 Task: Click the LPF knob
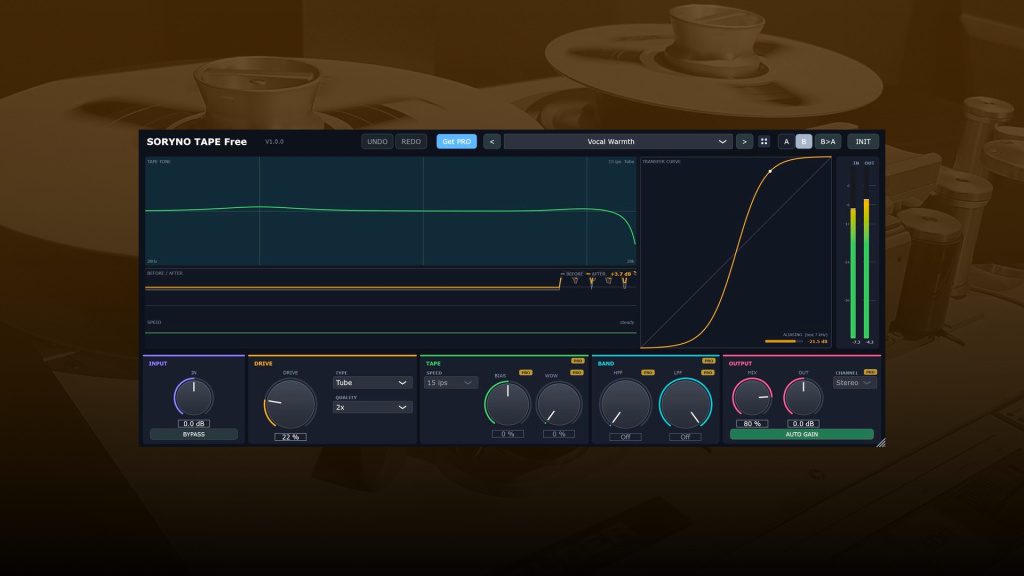coord(685,404)
